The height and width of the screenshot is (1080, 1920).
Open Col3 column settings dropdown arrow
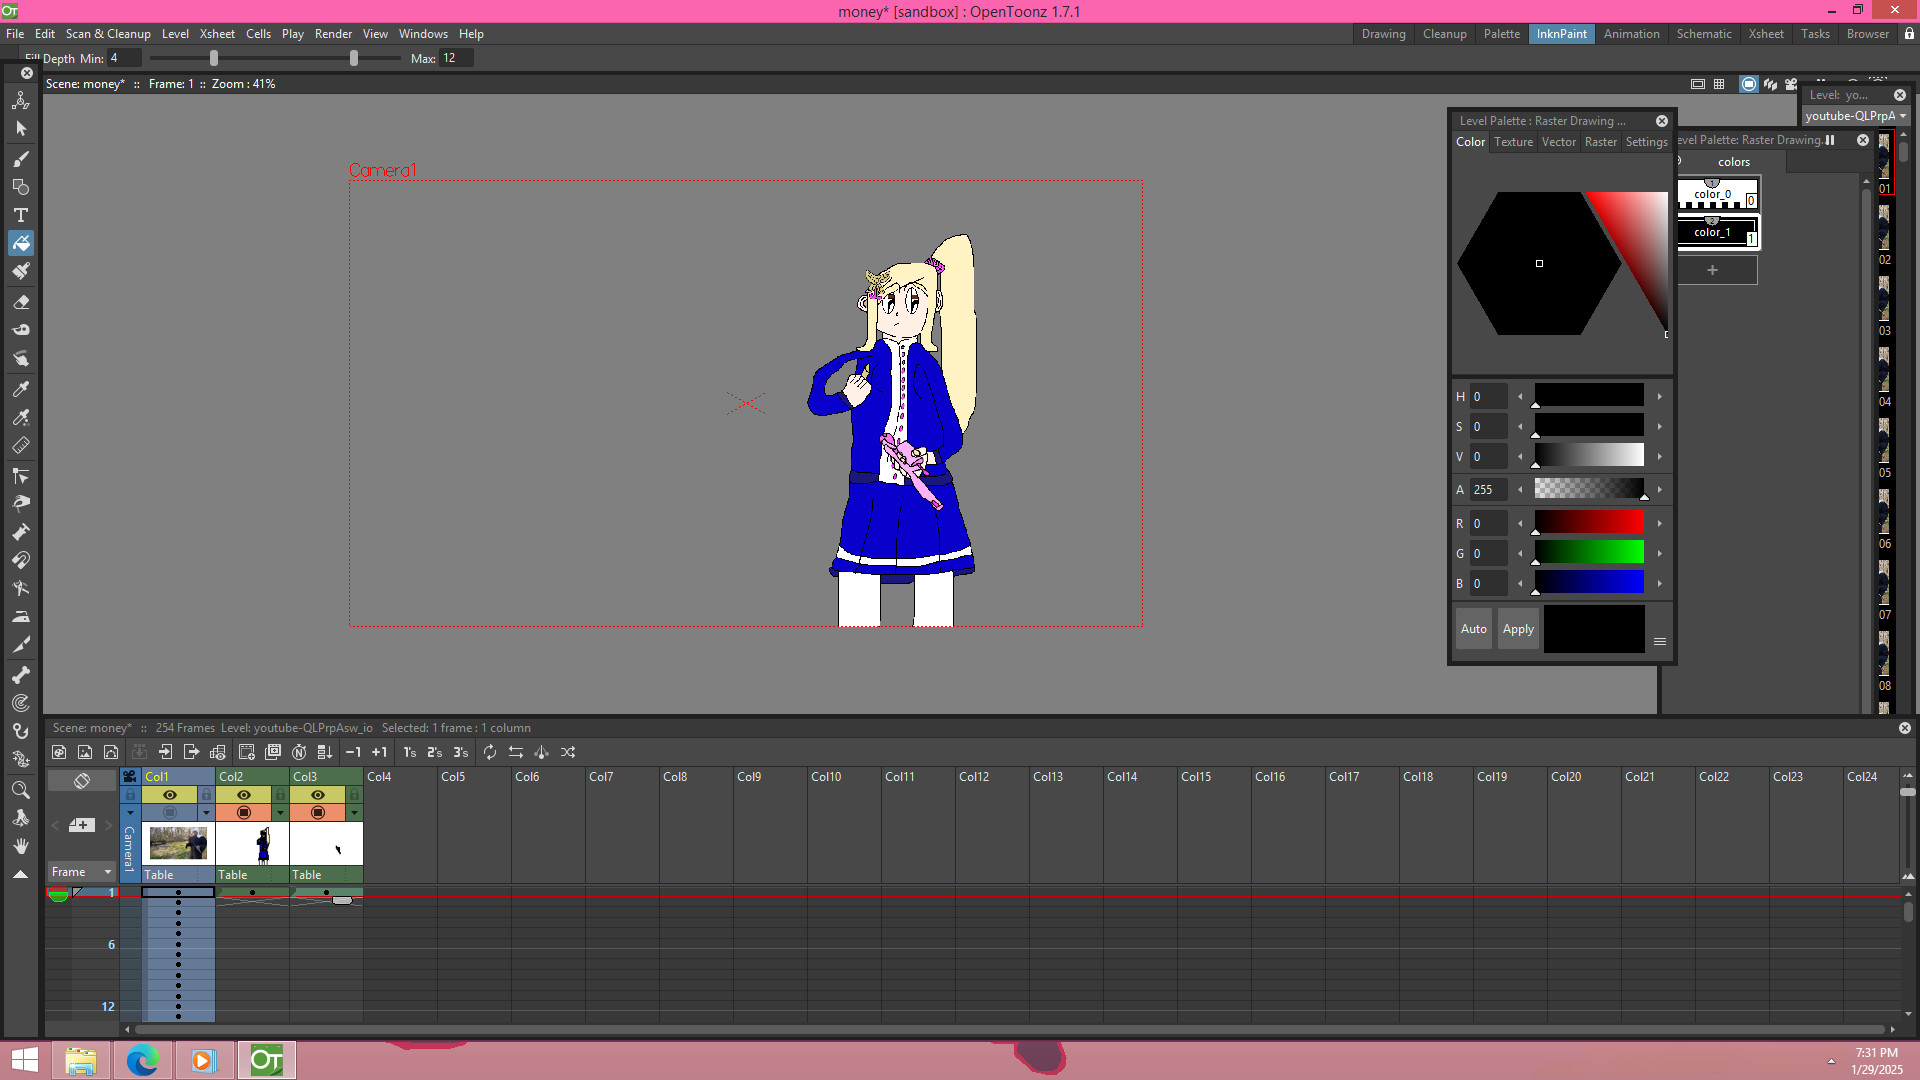[354, 813]
